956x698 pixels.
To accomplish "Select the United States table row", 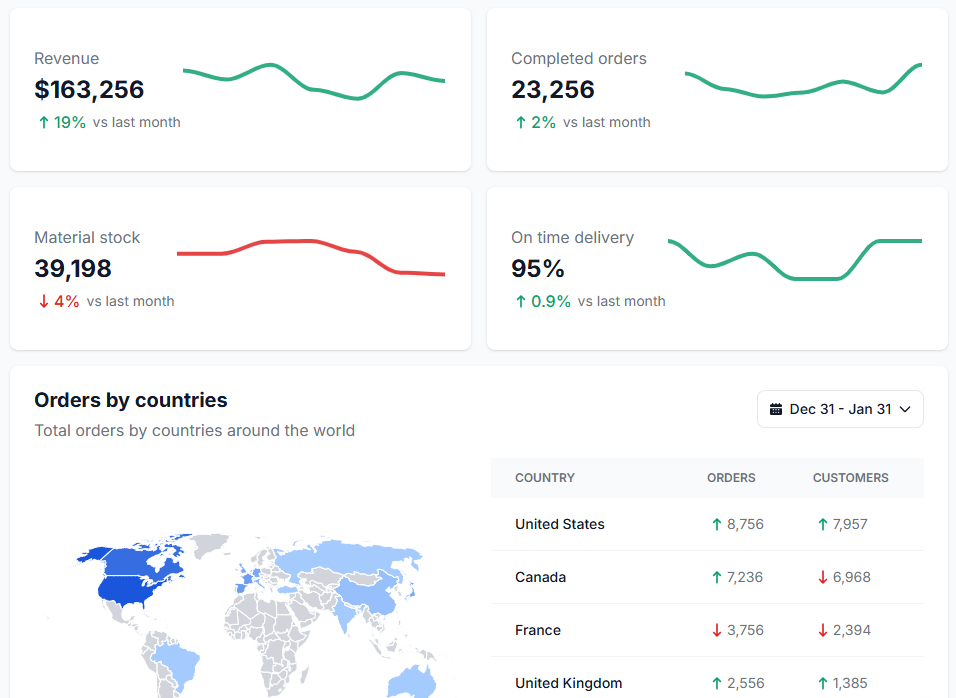I will [x=560, y=524].
